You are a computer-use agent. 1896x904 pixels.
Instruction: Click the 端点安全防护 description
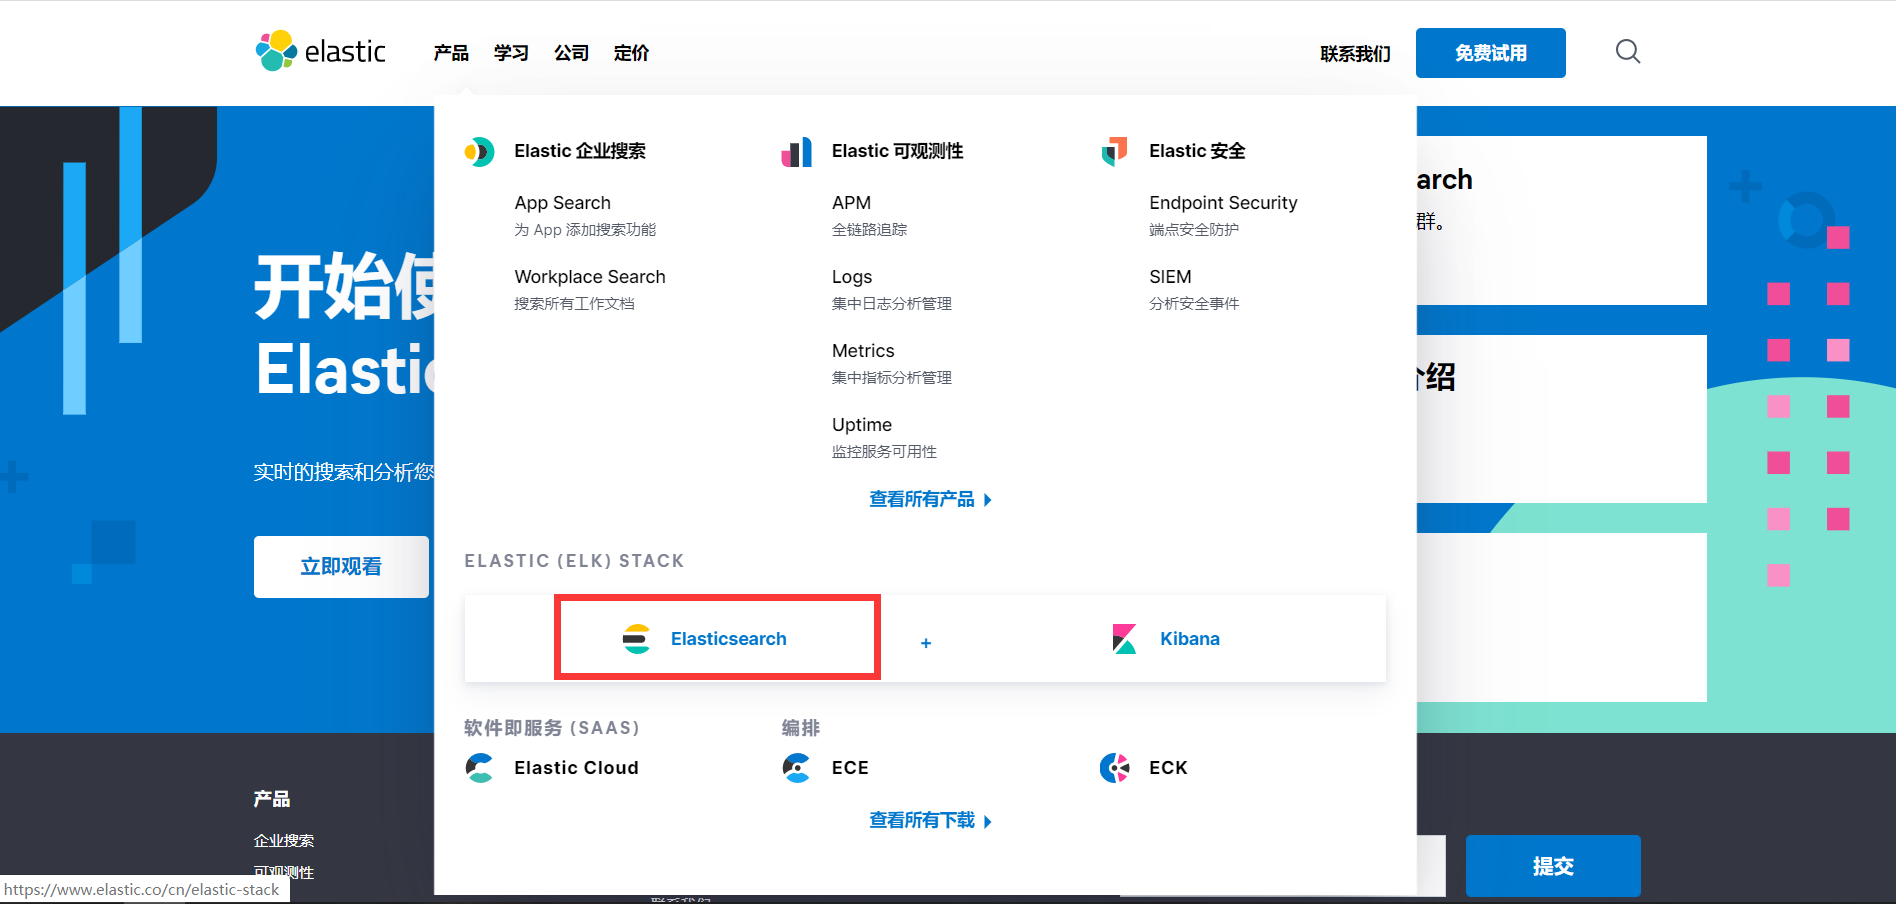(1194, 230)
